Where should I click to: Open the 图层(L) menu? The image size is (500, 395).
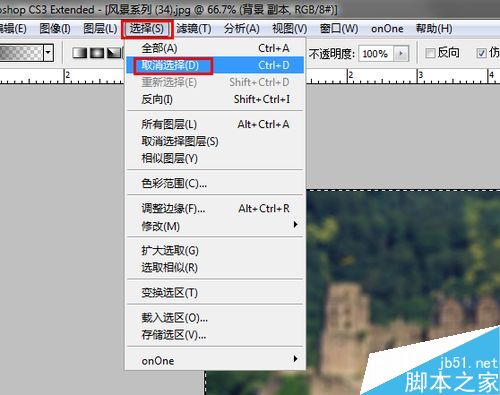pos(100,29)
